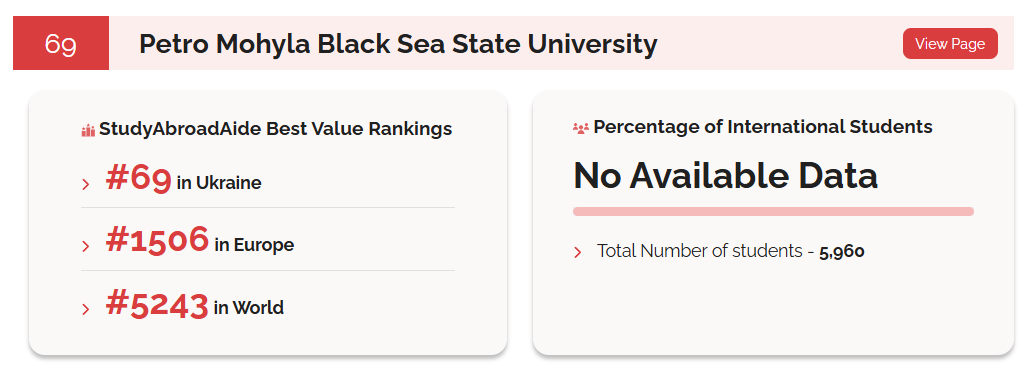Open Petro Mohyla Black Sea State University title

coord(398,44)
